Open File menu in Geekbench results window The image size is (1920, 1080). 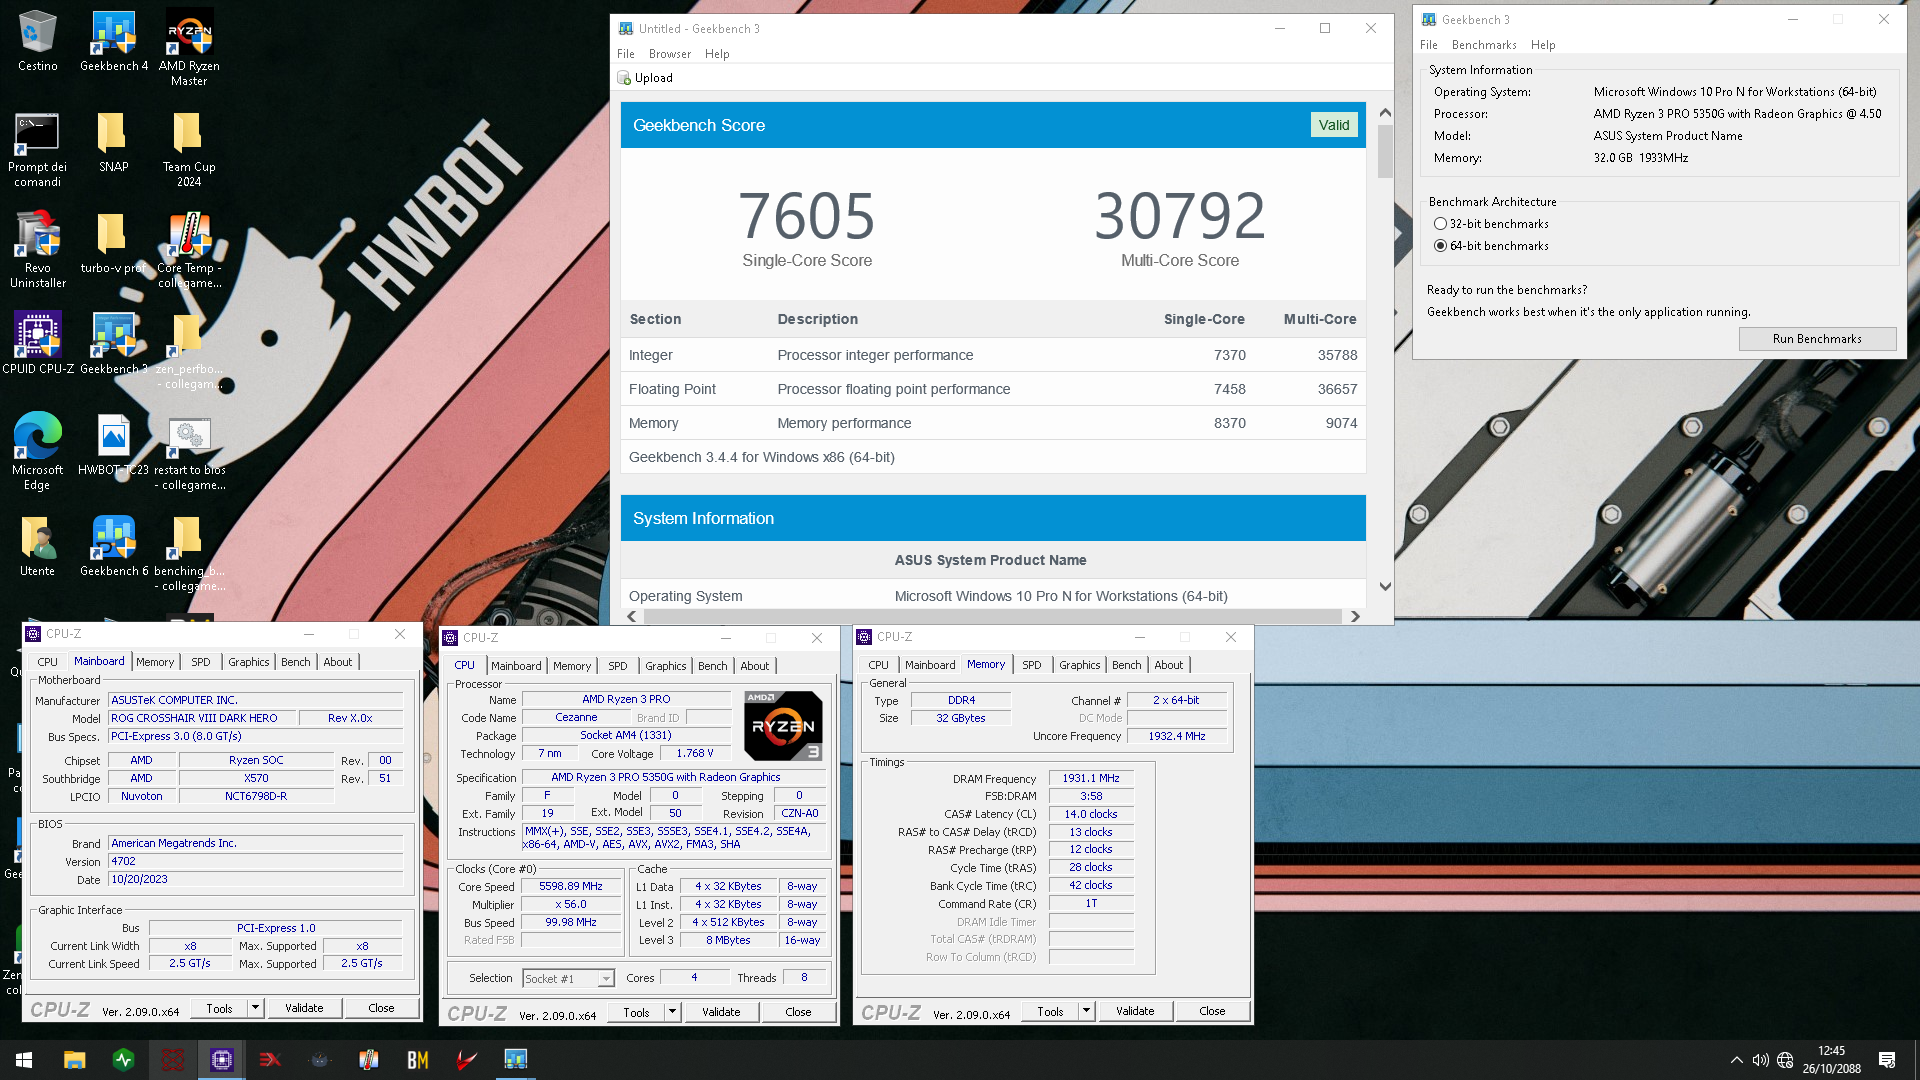625,54
